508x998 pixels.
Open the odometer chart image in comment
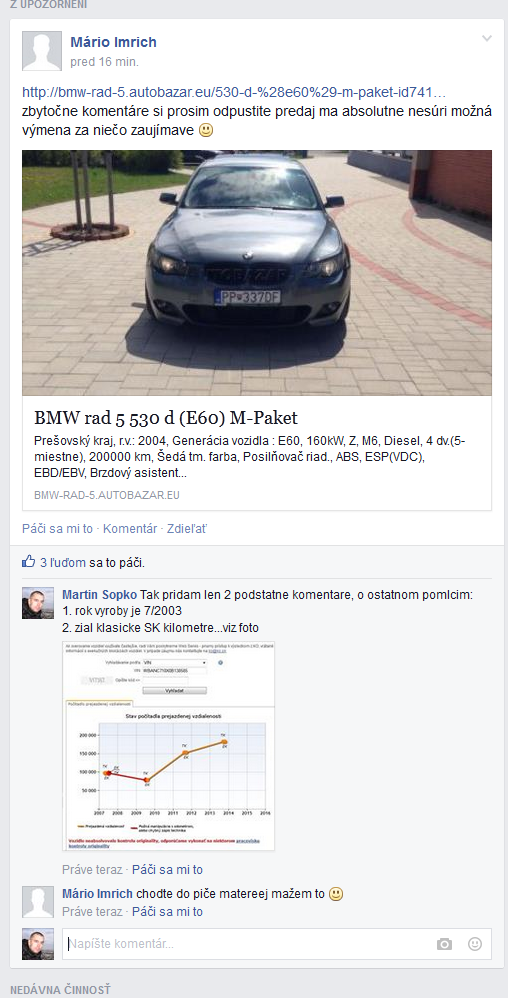tap(169, 746)
